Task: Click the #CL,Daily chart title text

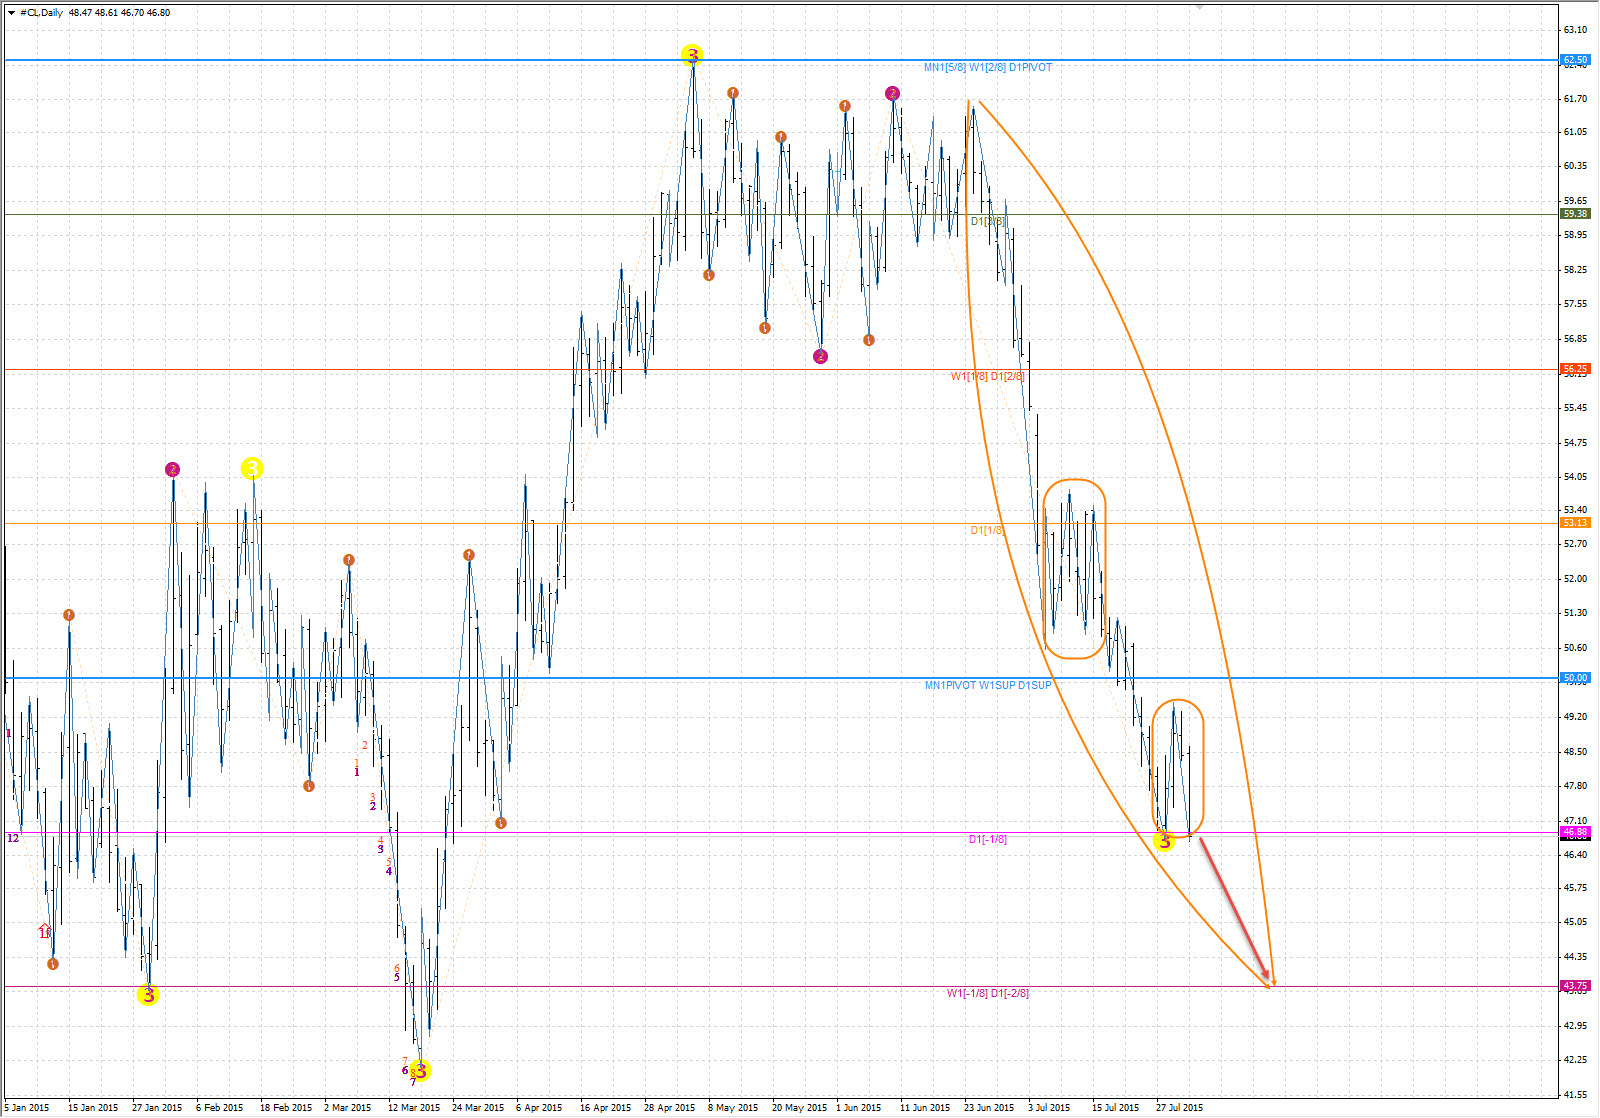Action: point(41,13)
